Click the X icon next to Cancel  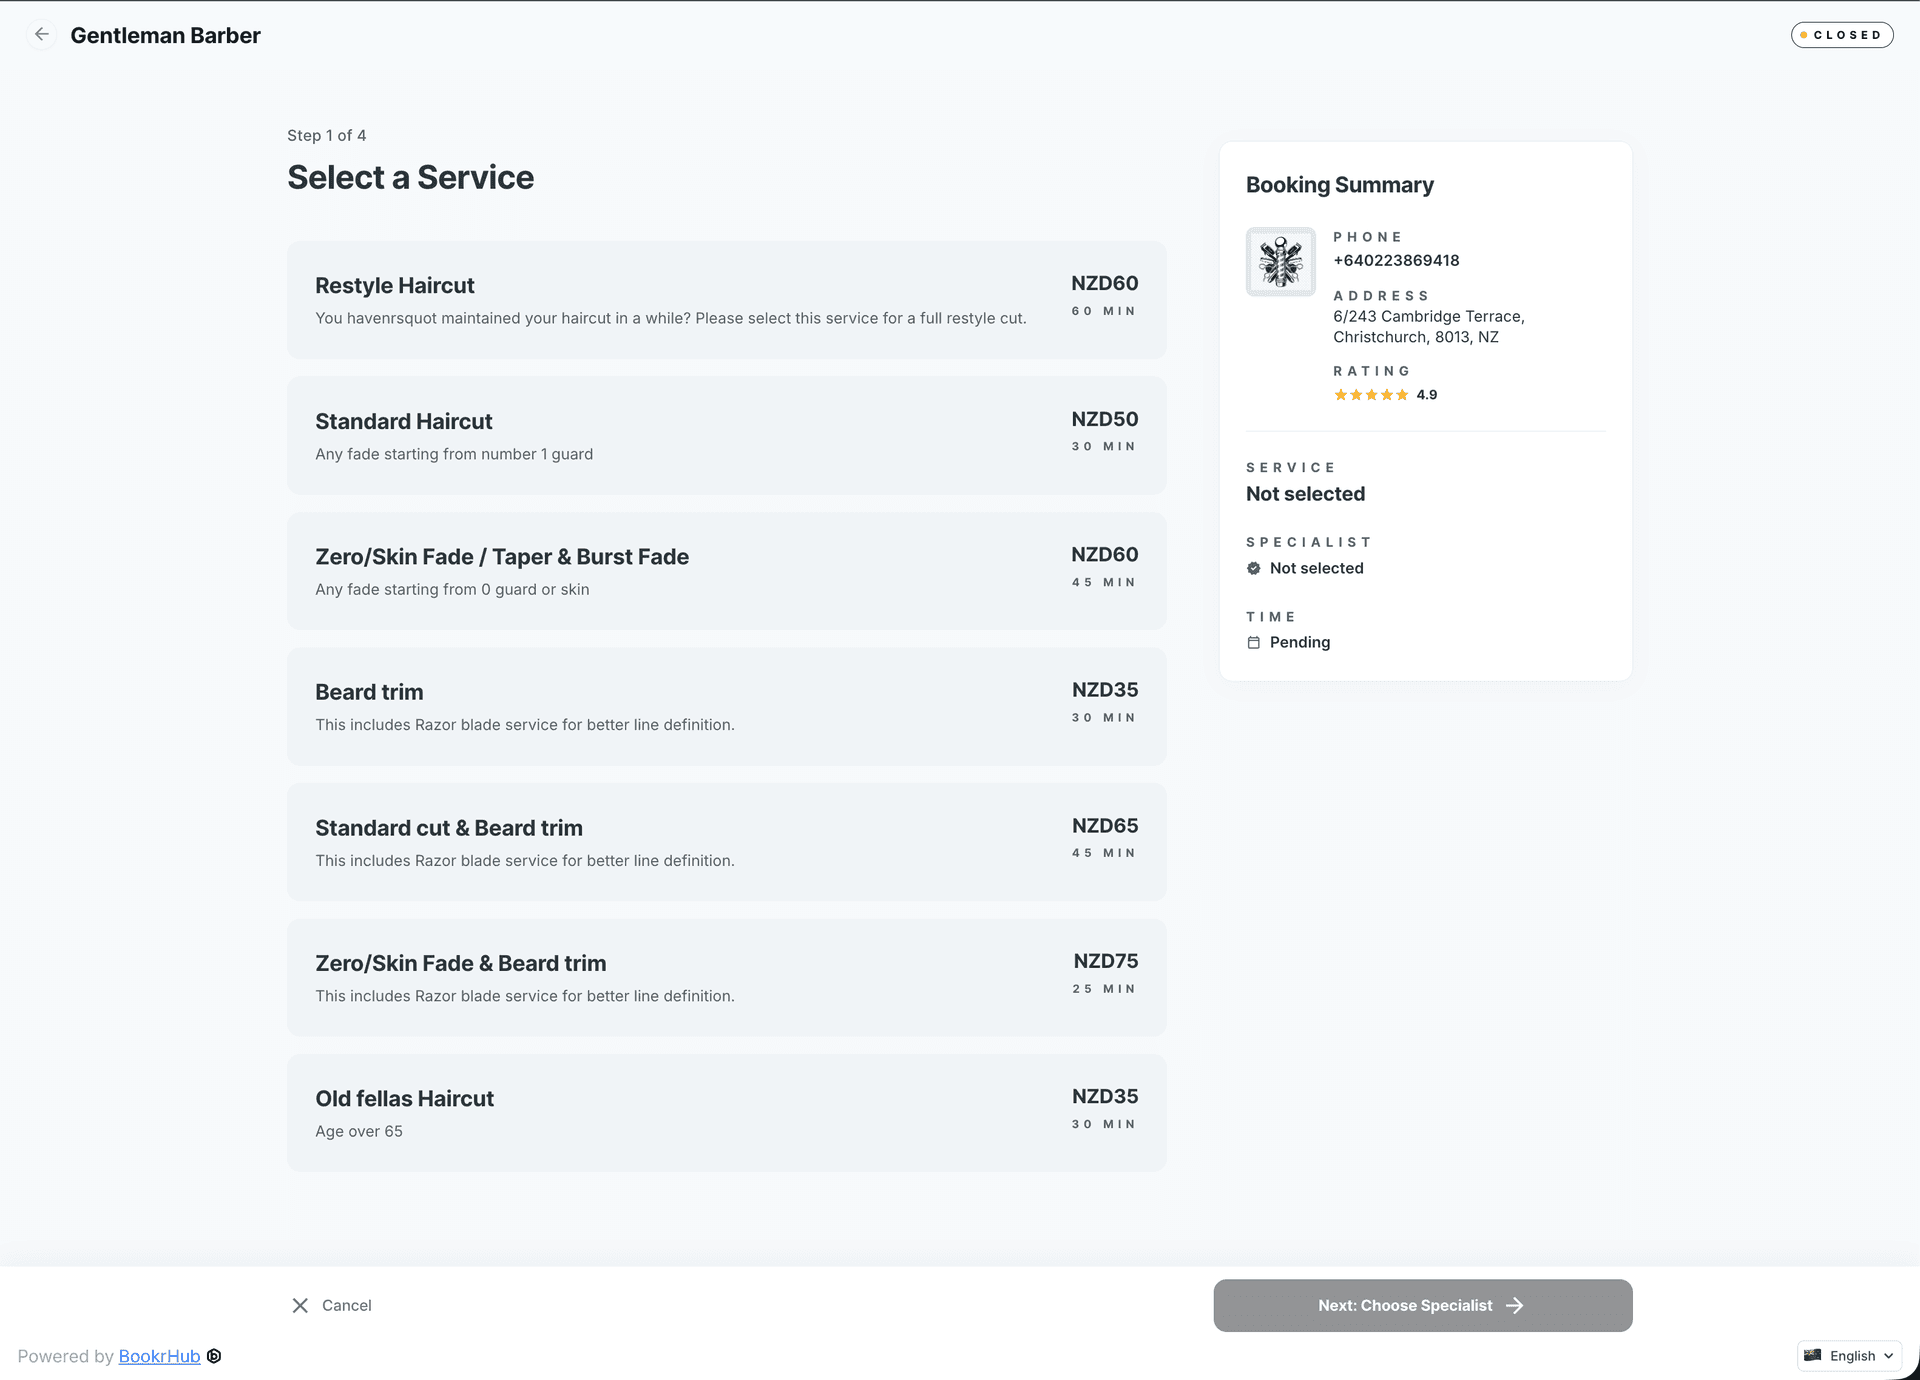click(299, 1305)
